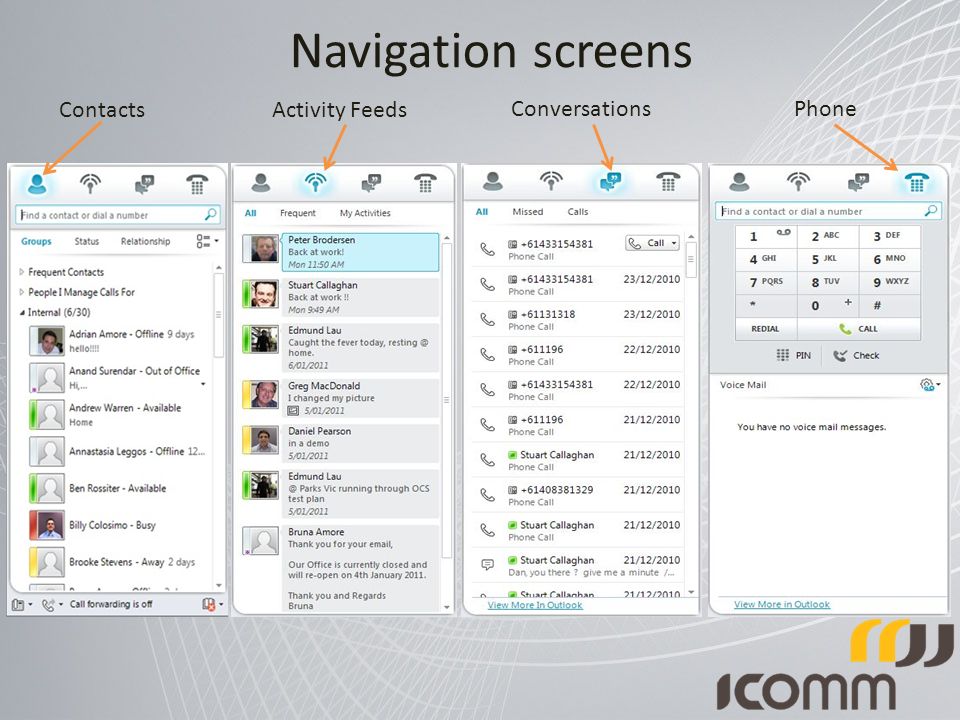The height and width of the screenshot is (720, 960).
Task: Open Conversations icon in the Contacts panel
Action: click(144, 184)
